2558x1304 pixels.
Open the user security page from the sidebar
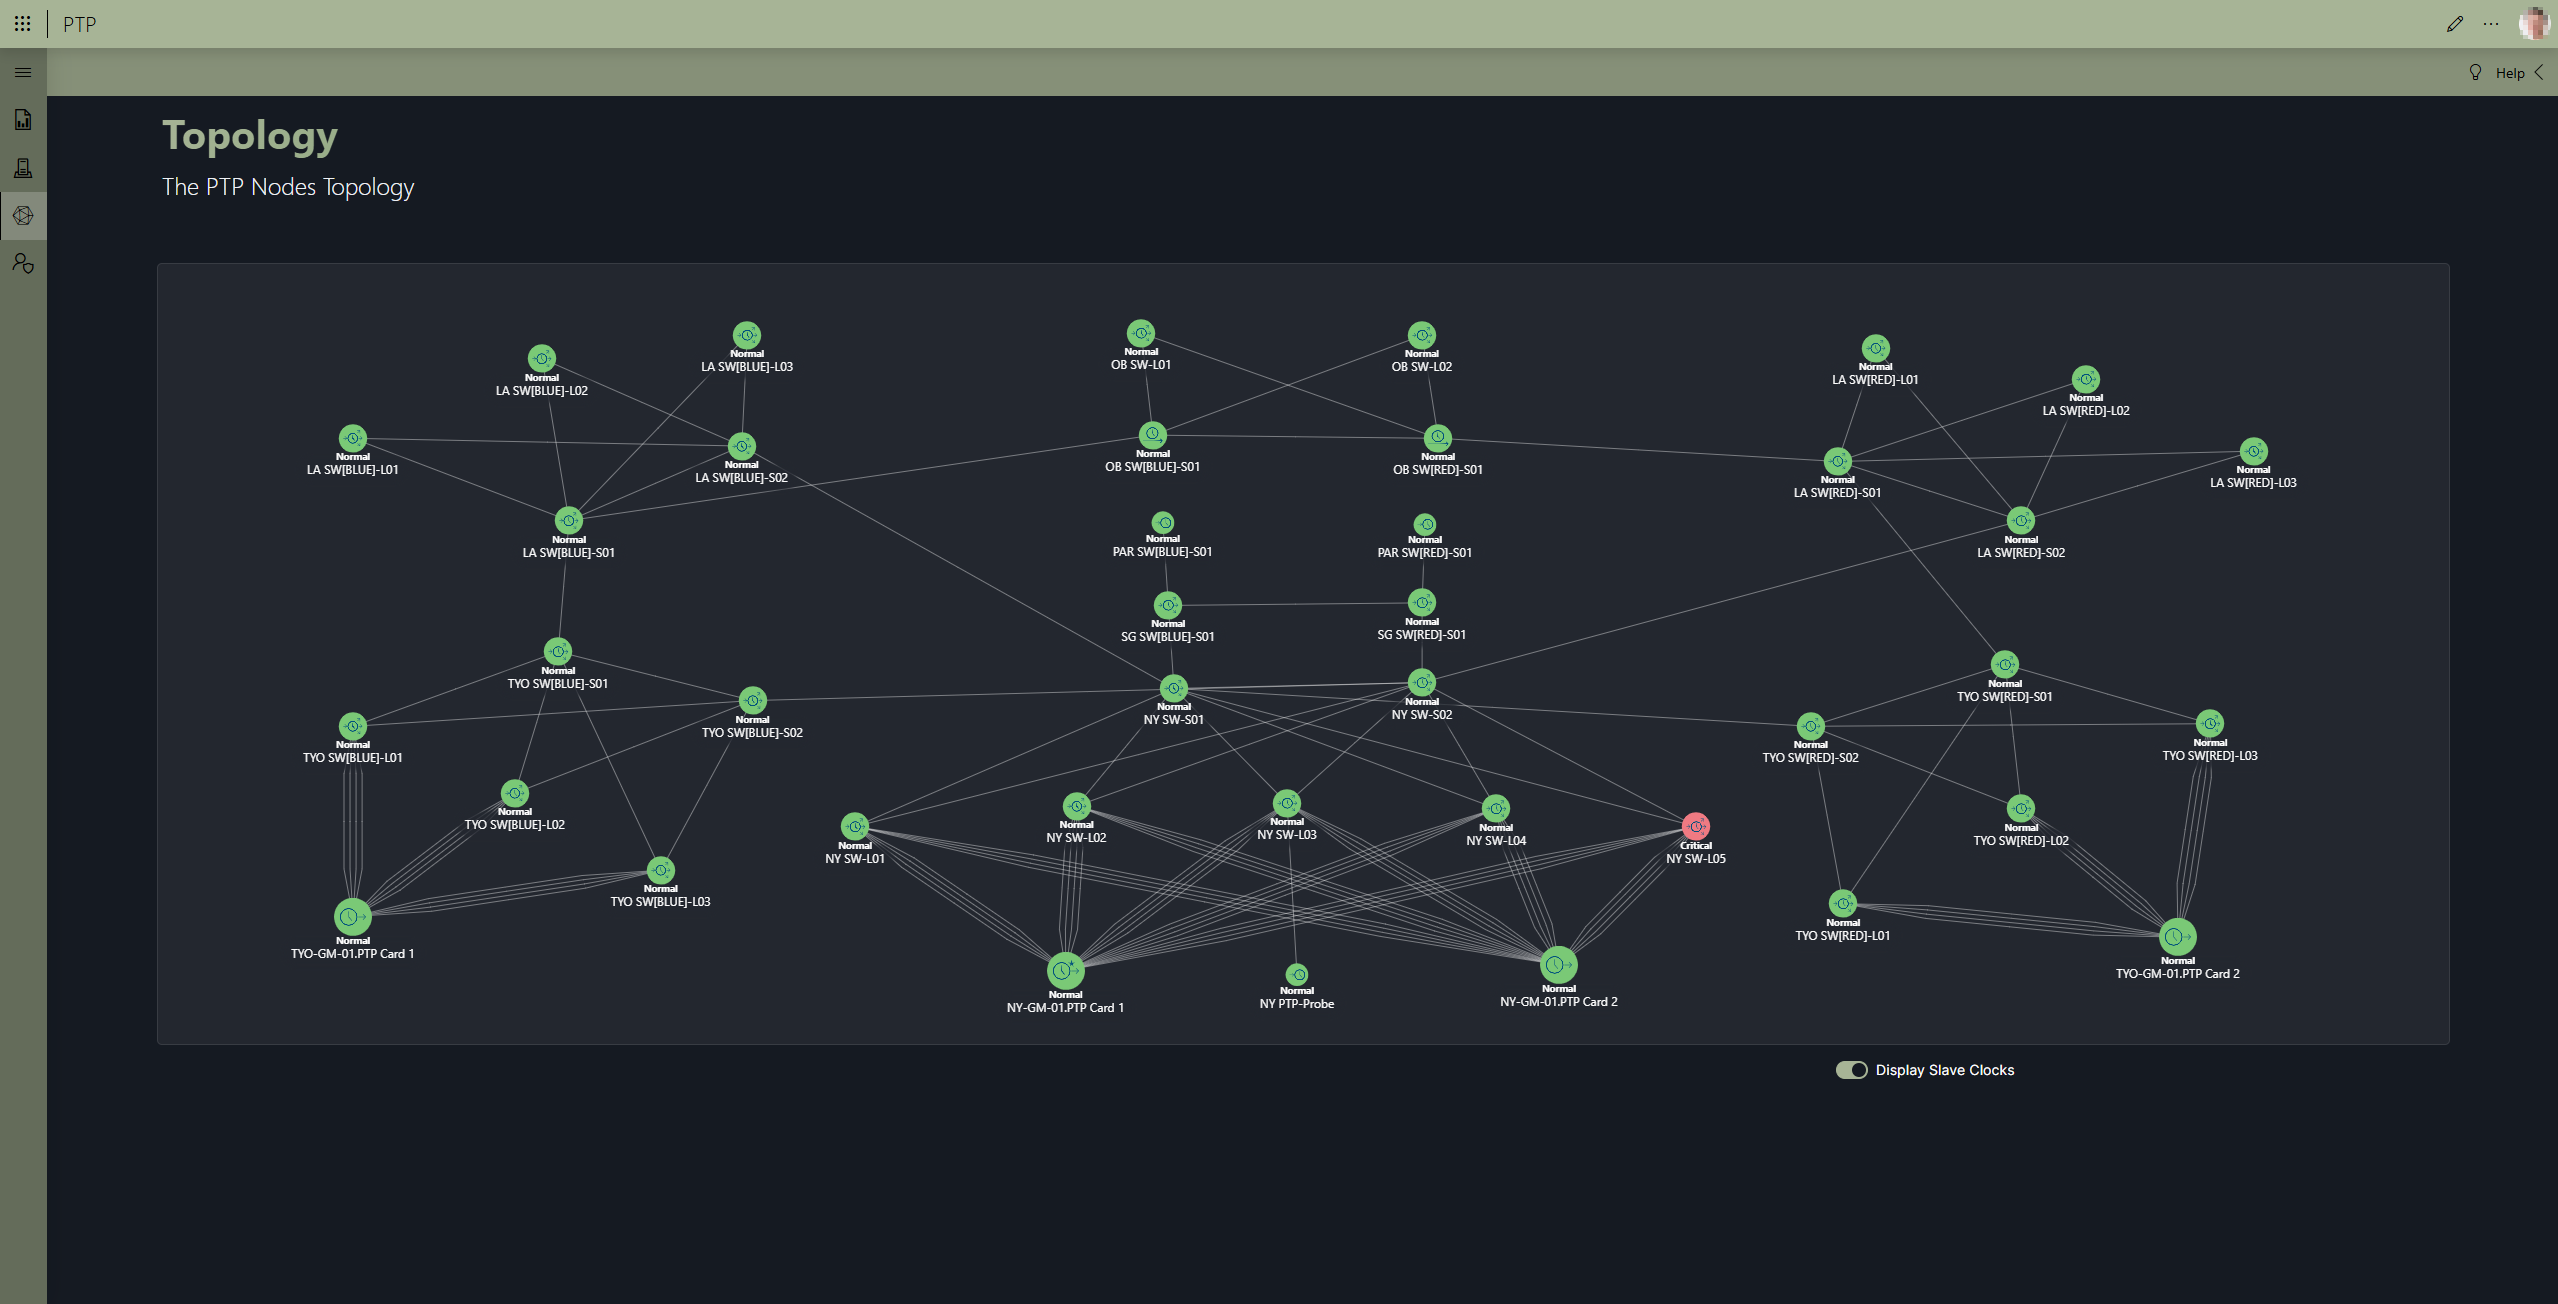pos(23,264)
